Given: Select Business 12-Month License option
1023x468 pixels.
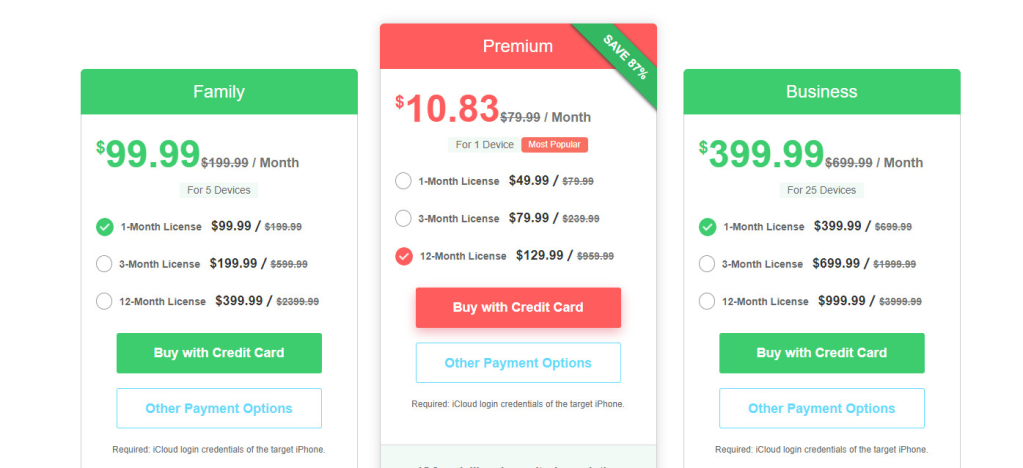Looking at the screenshot, I should (x=707, y=301).
